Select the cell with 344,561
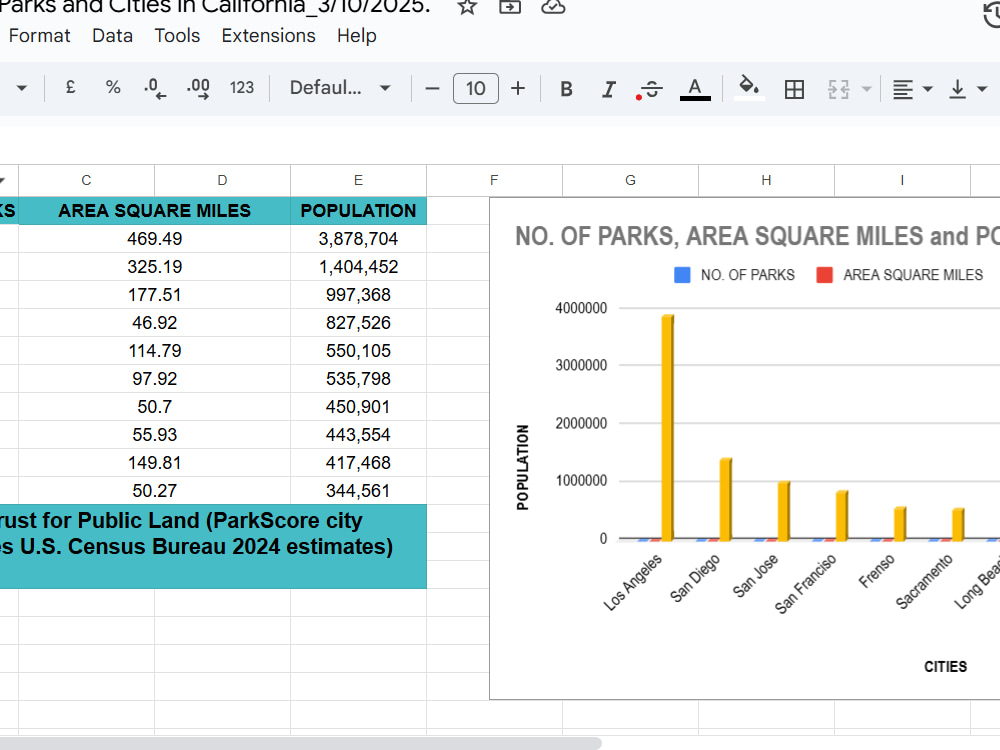Image resolution: width=1000 pixels, height=750 pixels. click(x=358, y=491)
